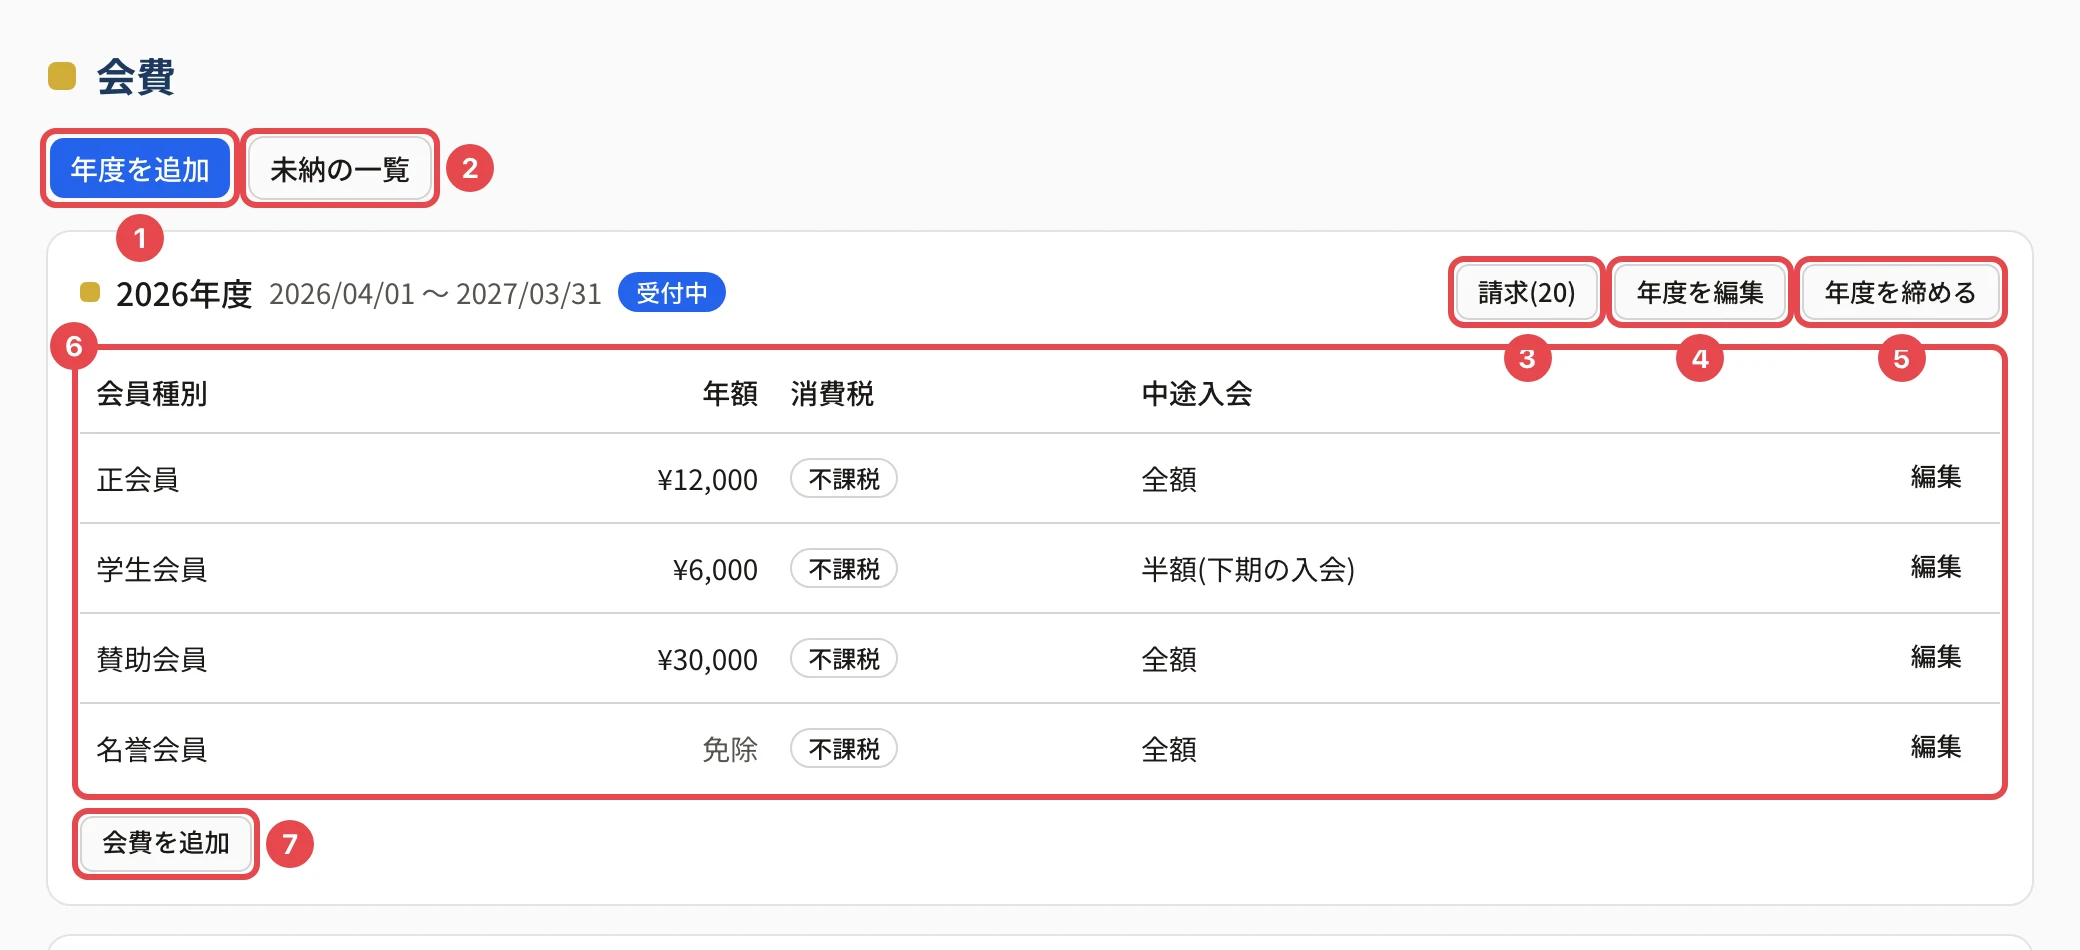Click the 消費税 column header
The image size is (2080, 950).
(832, 393)
